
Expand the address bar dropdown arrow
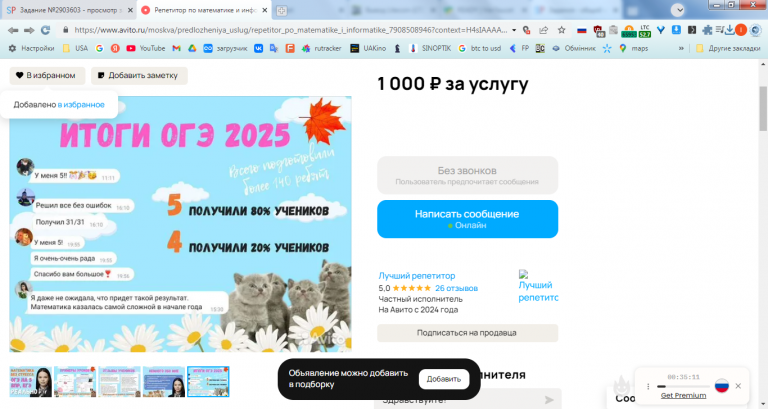coord(514,30)
